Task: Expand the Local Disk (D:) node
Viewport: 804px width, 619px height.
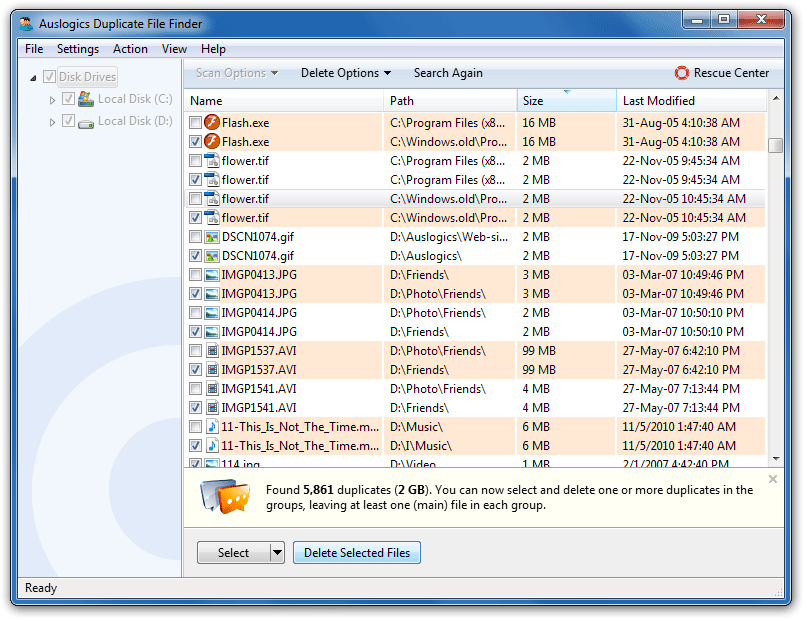Action: 52,123
